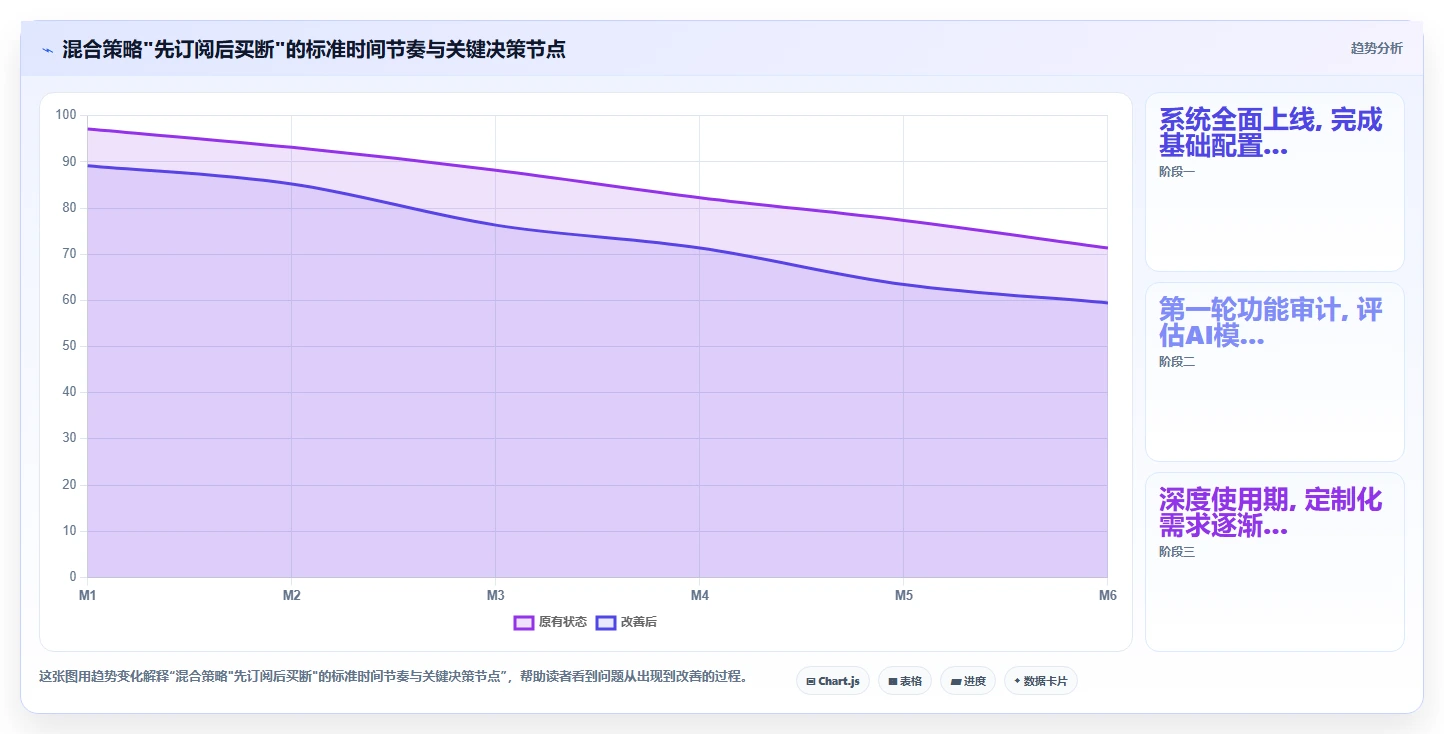
Task: Open the 阶段三 card 深度使用期
Action: (1275, 562)
